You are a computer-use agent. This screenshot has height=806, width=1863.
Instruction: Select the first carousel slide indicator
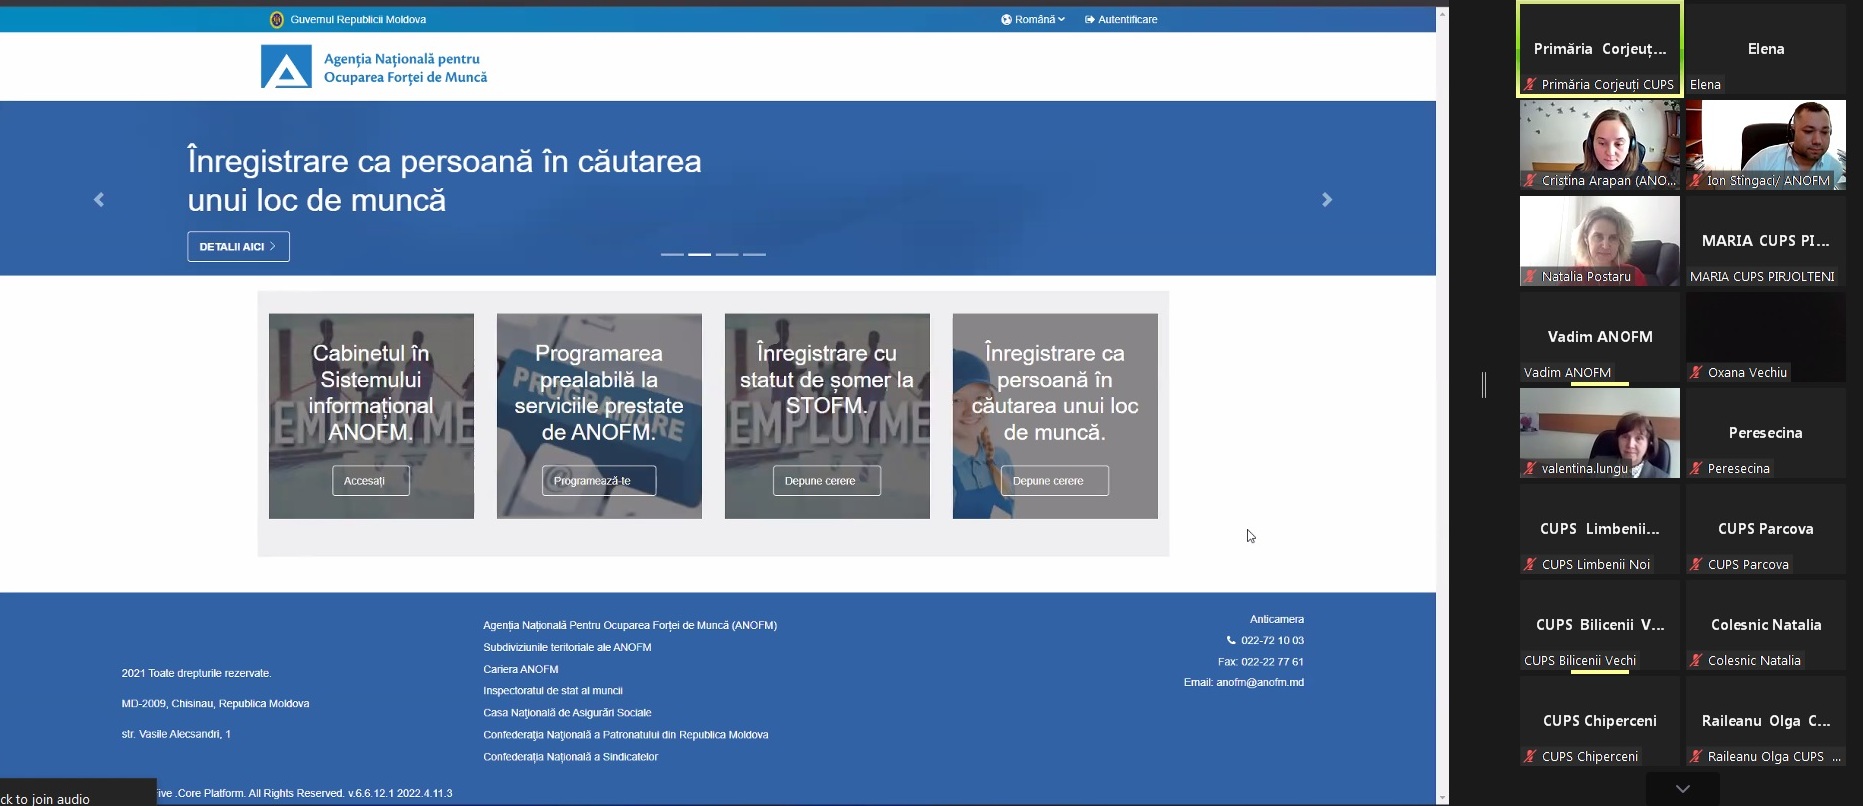(x=672, y=255)
